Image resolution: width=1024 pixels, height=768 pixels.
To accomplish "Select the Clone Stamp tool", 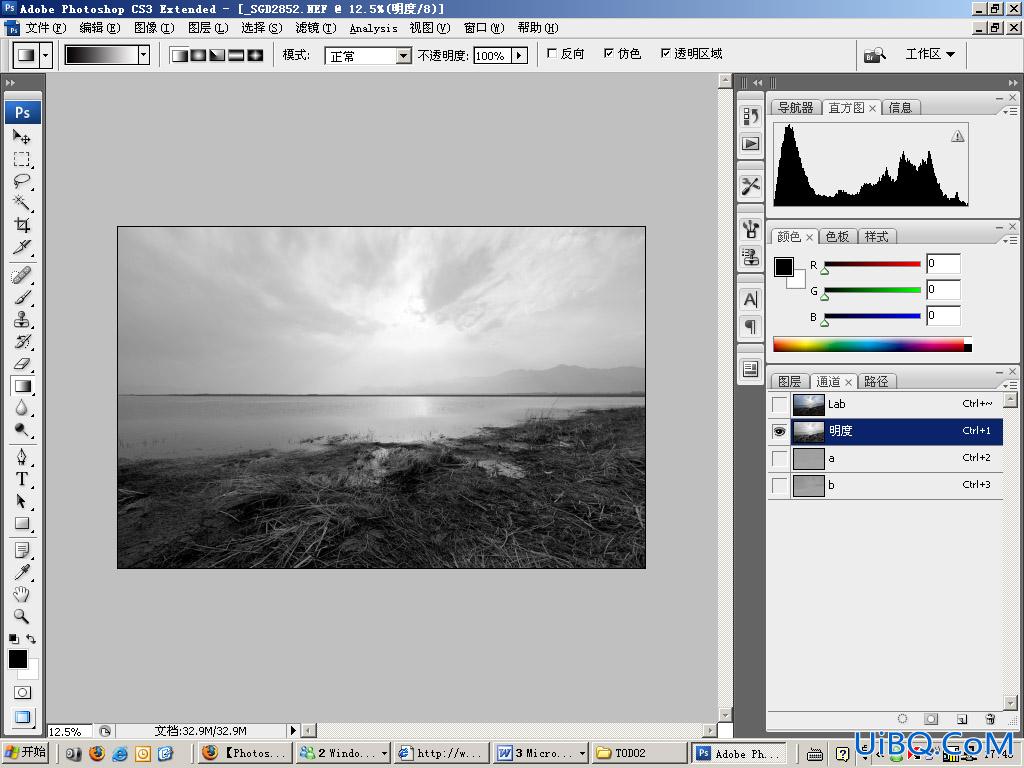I will (22, 319).
